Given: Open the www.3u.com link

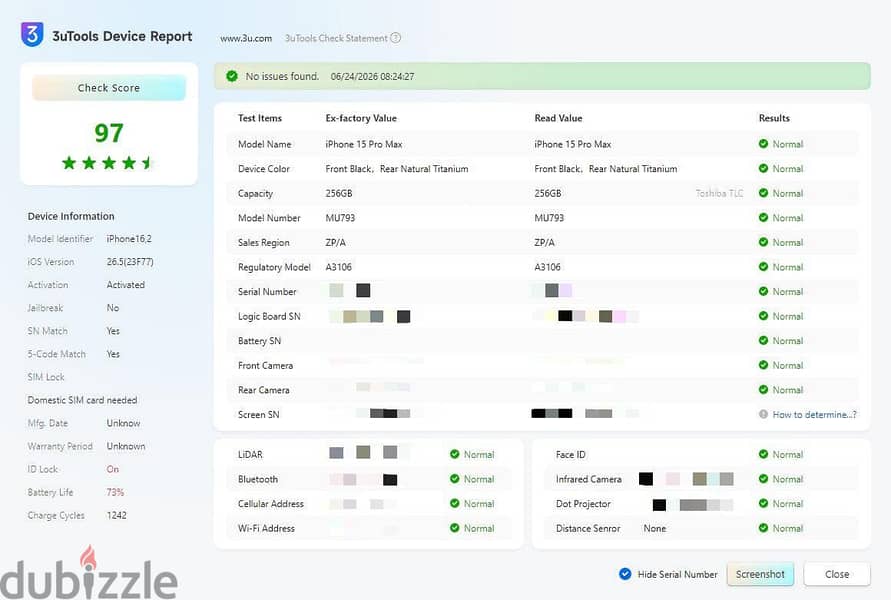Looking at the screenshot, I should [246, 38].
